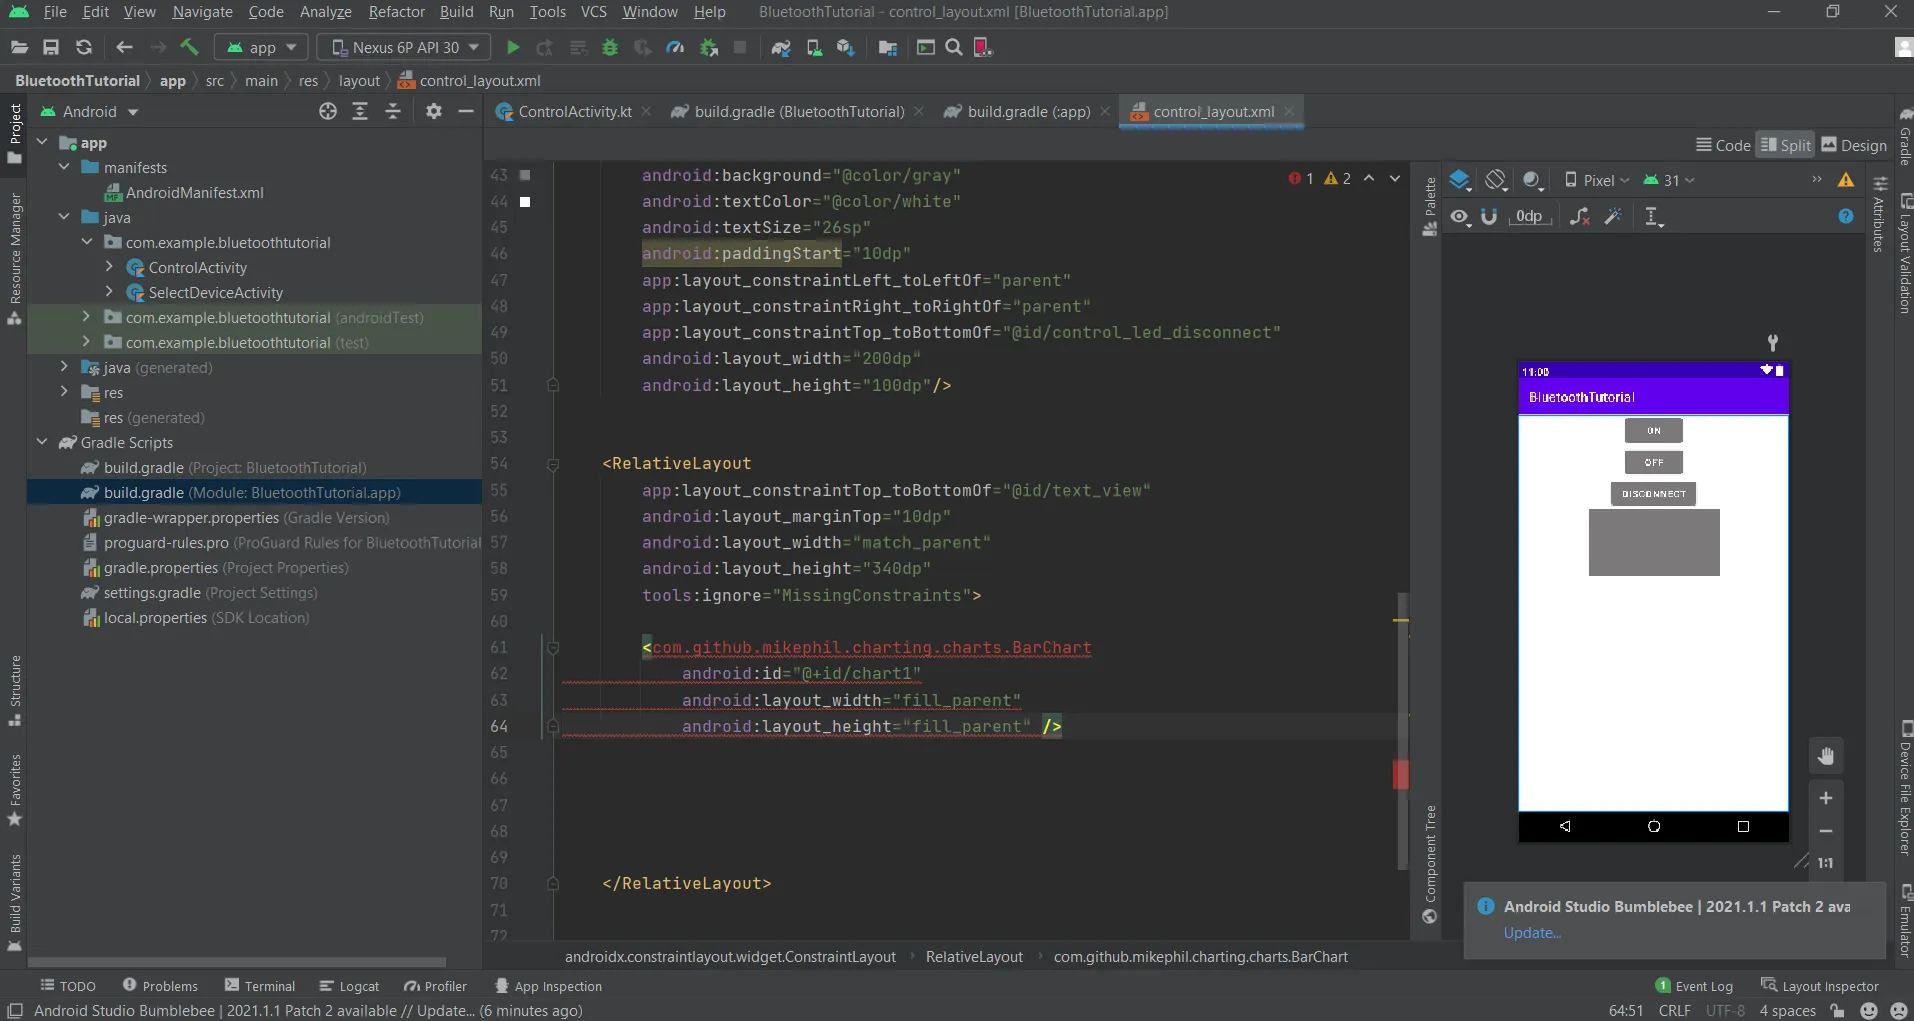Viewport: 1914px width, 1021px height.
Task: Switch editor to Design view mode
Action: [x=1854, y=145]
